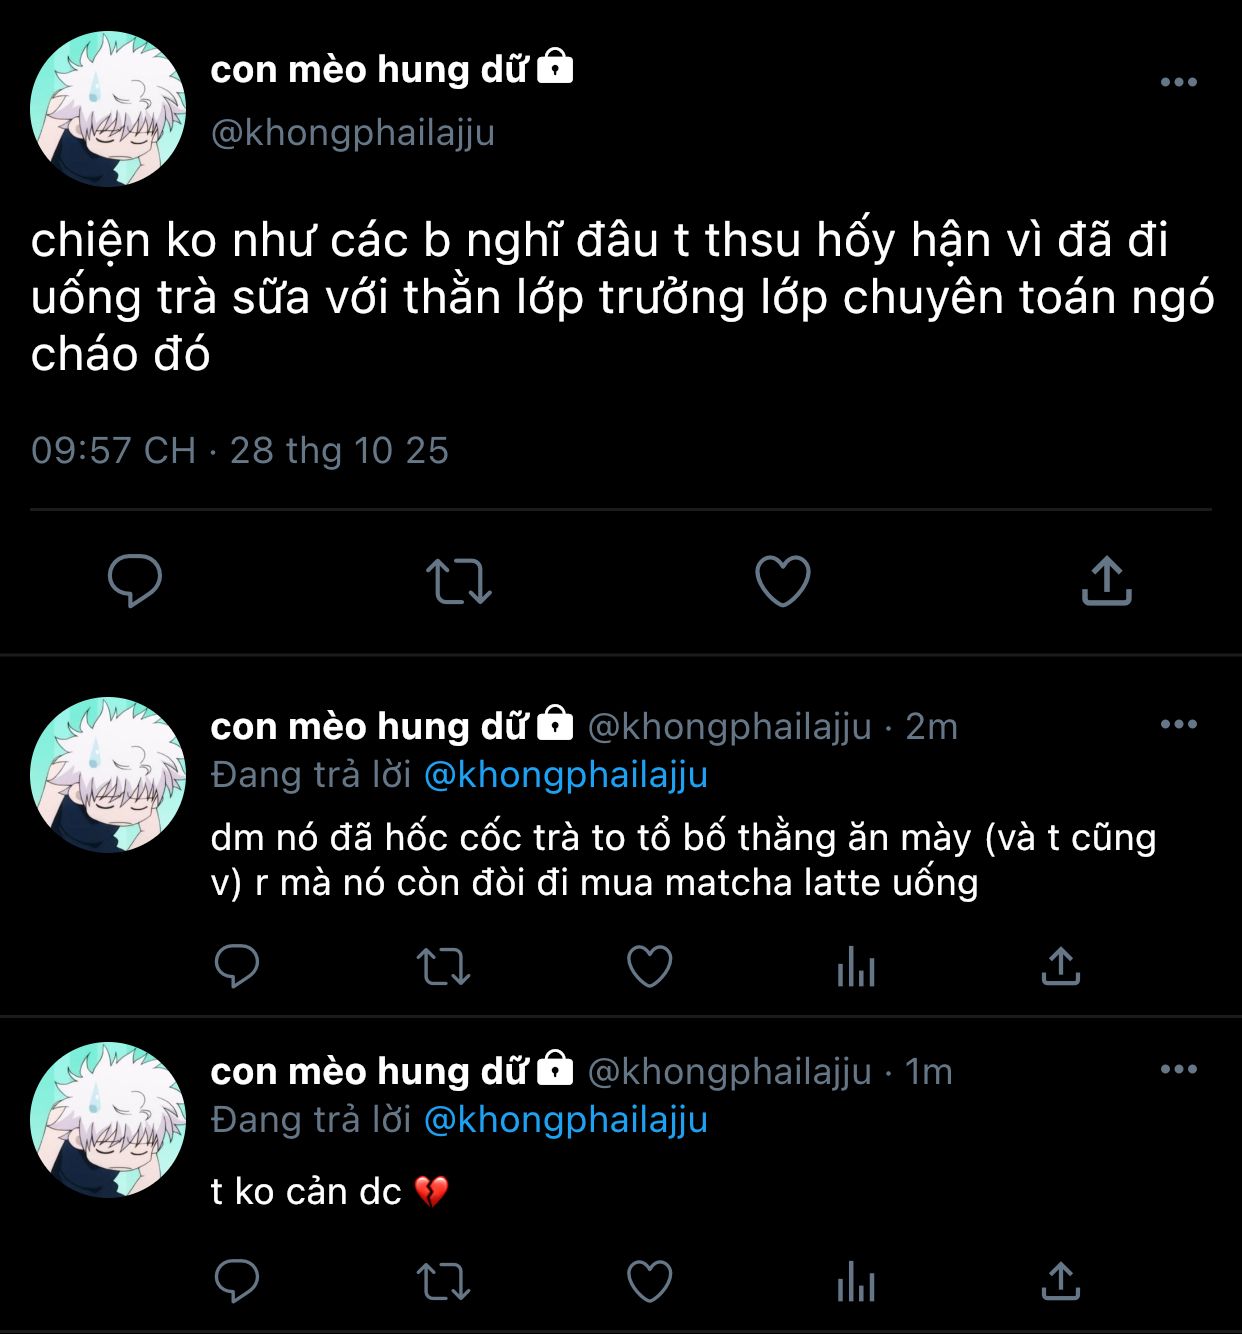Retweet the 't ko cản dc' tweet
The height and width of the screenshot is (1334, 1242).
[x=443, y=1281]
